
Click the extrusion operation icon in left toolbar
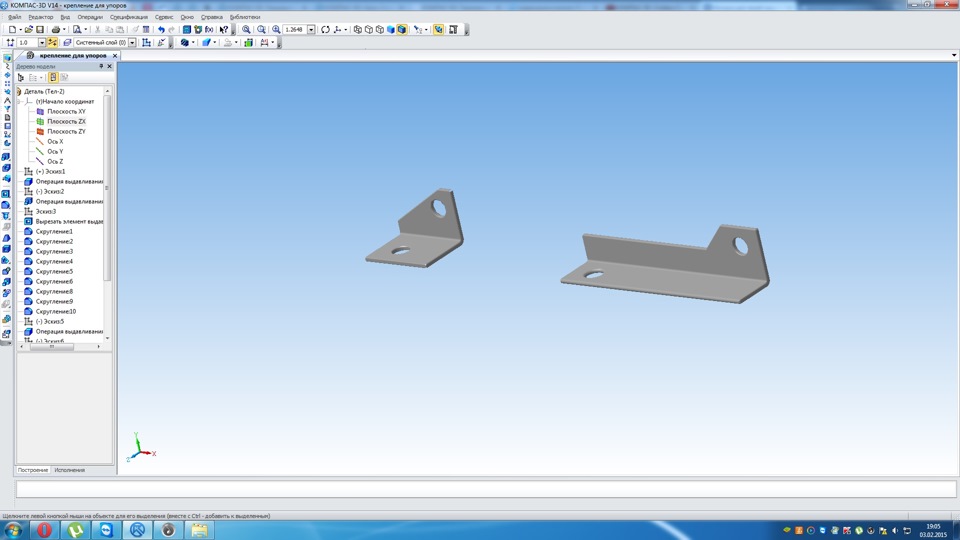pyautogui.click(x=6, y=157)
